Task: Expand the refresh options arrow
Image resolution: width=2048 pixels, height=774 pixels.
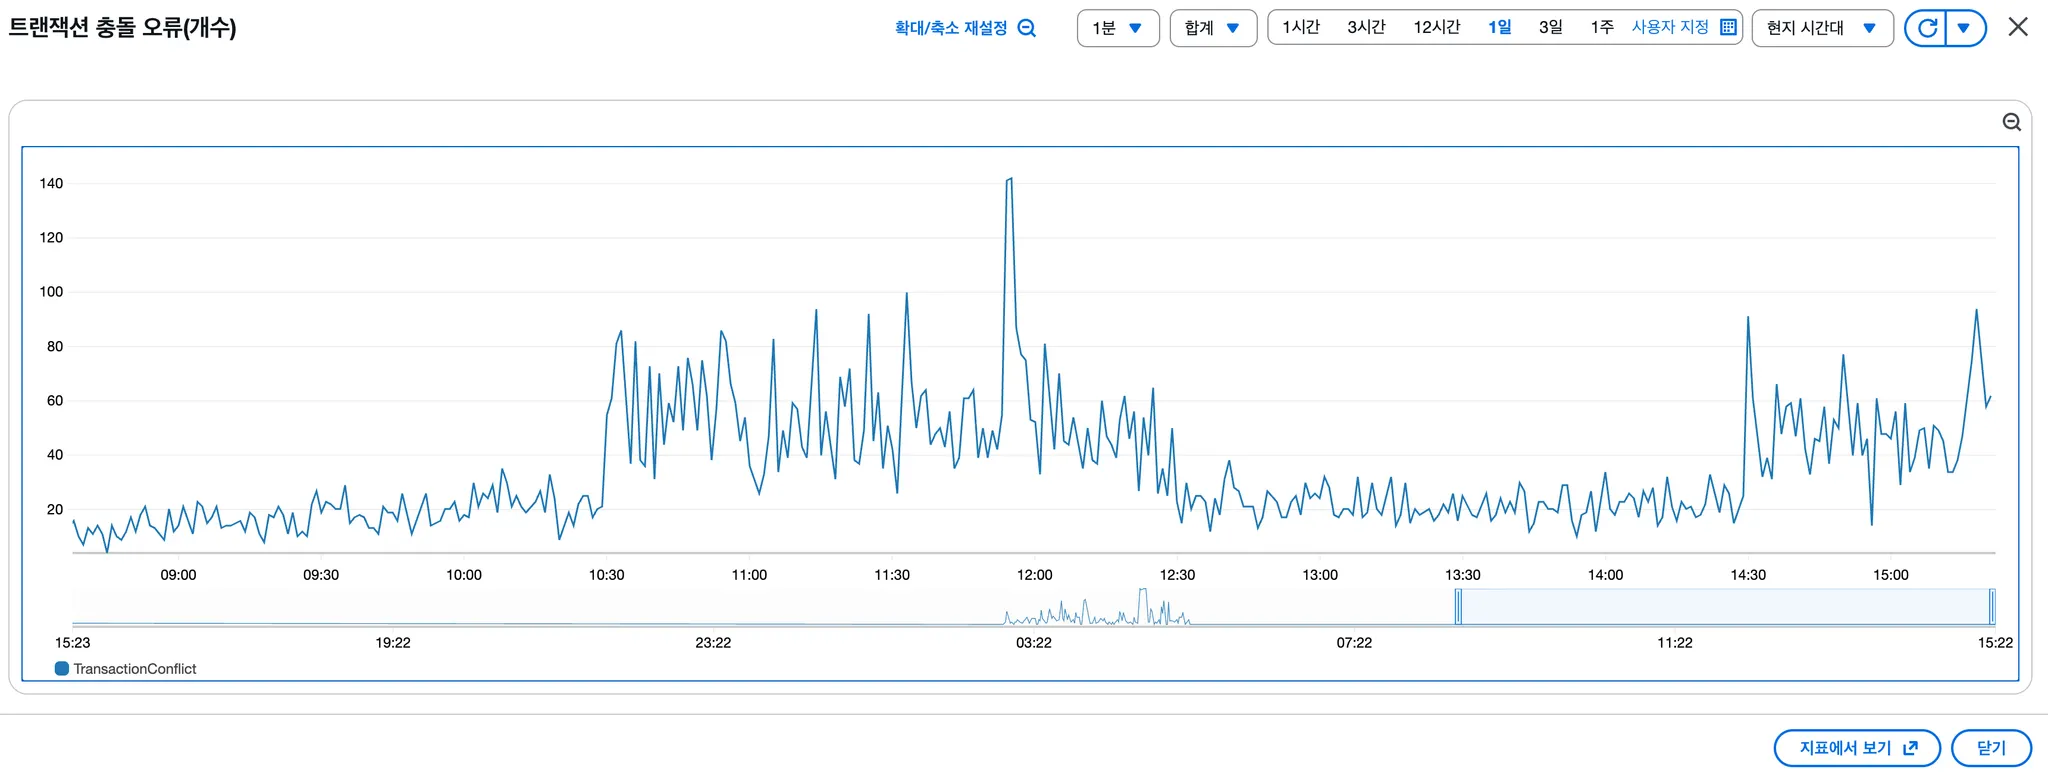Action: pyautogui.click(x=1965, y=28)
